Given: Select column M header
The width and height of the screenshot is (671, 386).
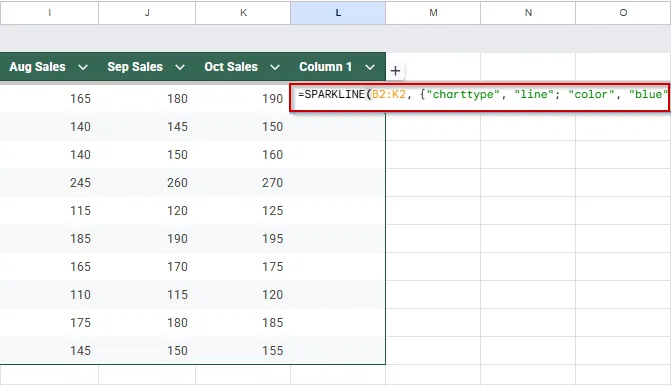Looking at the screenshot, I should coord(433,13).
